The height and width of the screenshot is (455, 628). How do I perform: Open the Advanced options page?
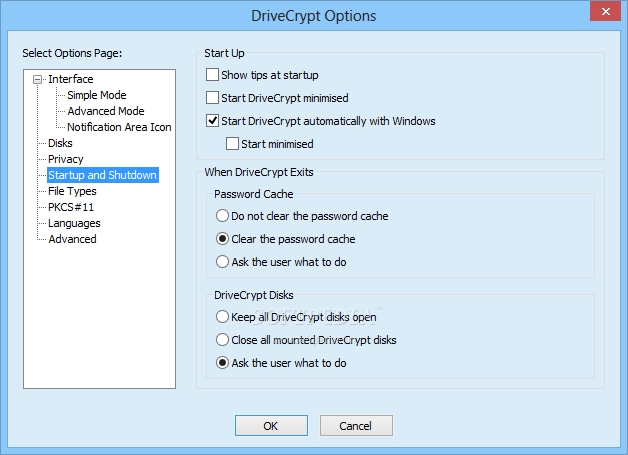pyautogui.click(x=72, y=239)
